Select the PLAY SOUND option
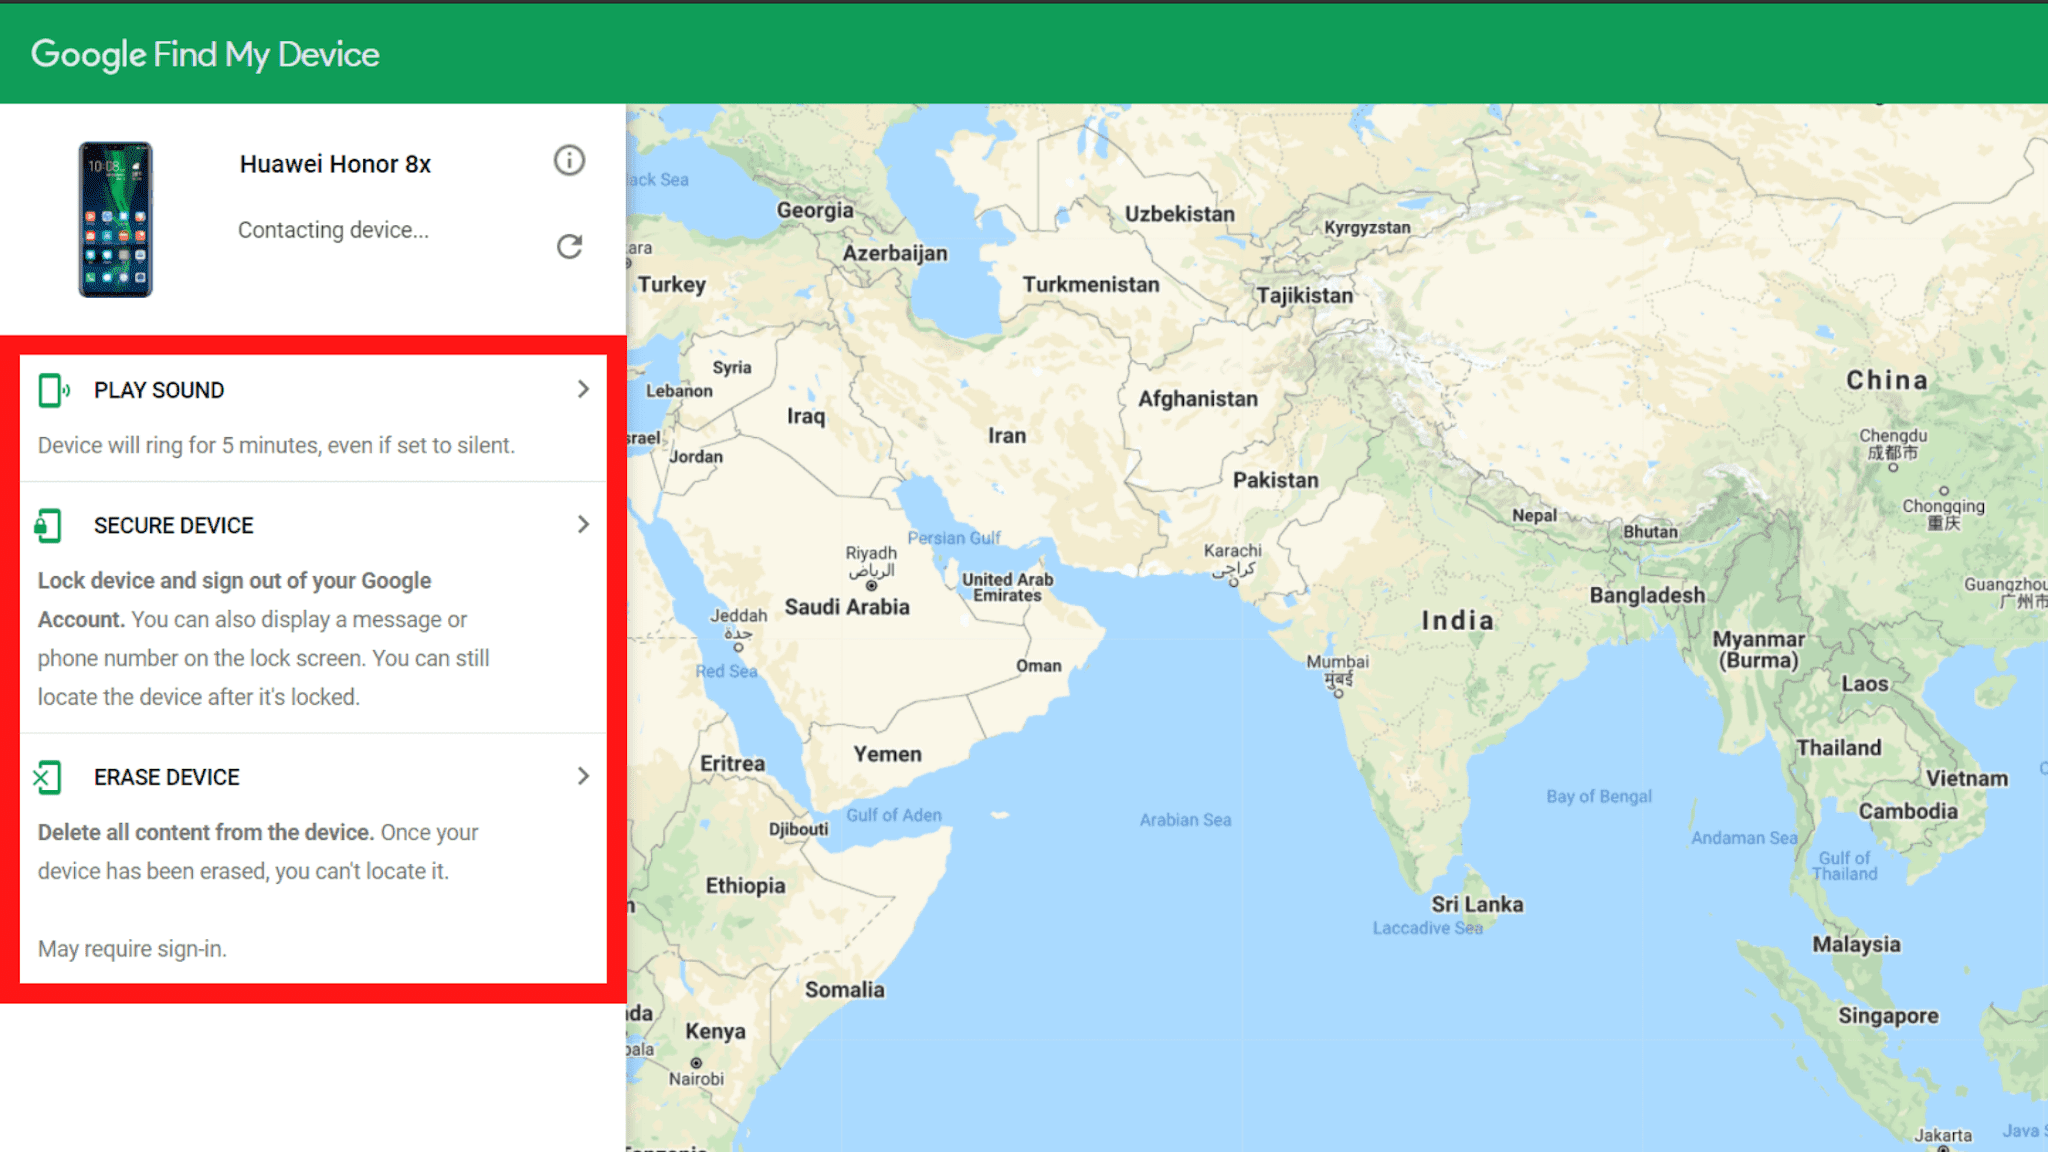The height and width of the screenshot is (1152, 2048). (x=159, y=390)
